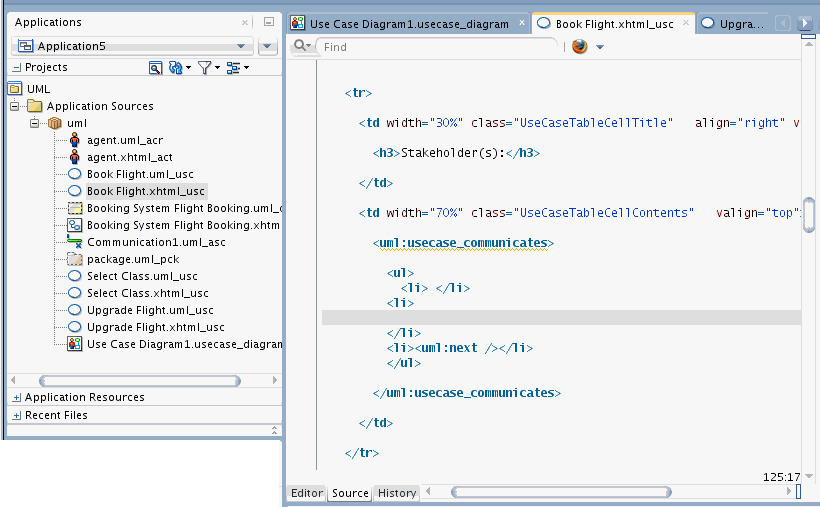Open the Refresh icon dropdown arrow
Viewport: 820px width, 507px height.
click(x=188, y=67)
